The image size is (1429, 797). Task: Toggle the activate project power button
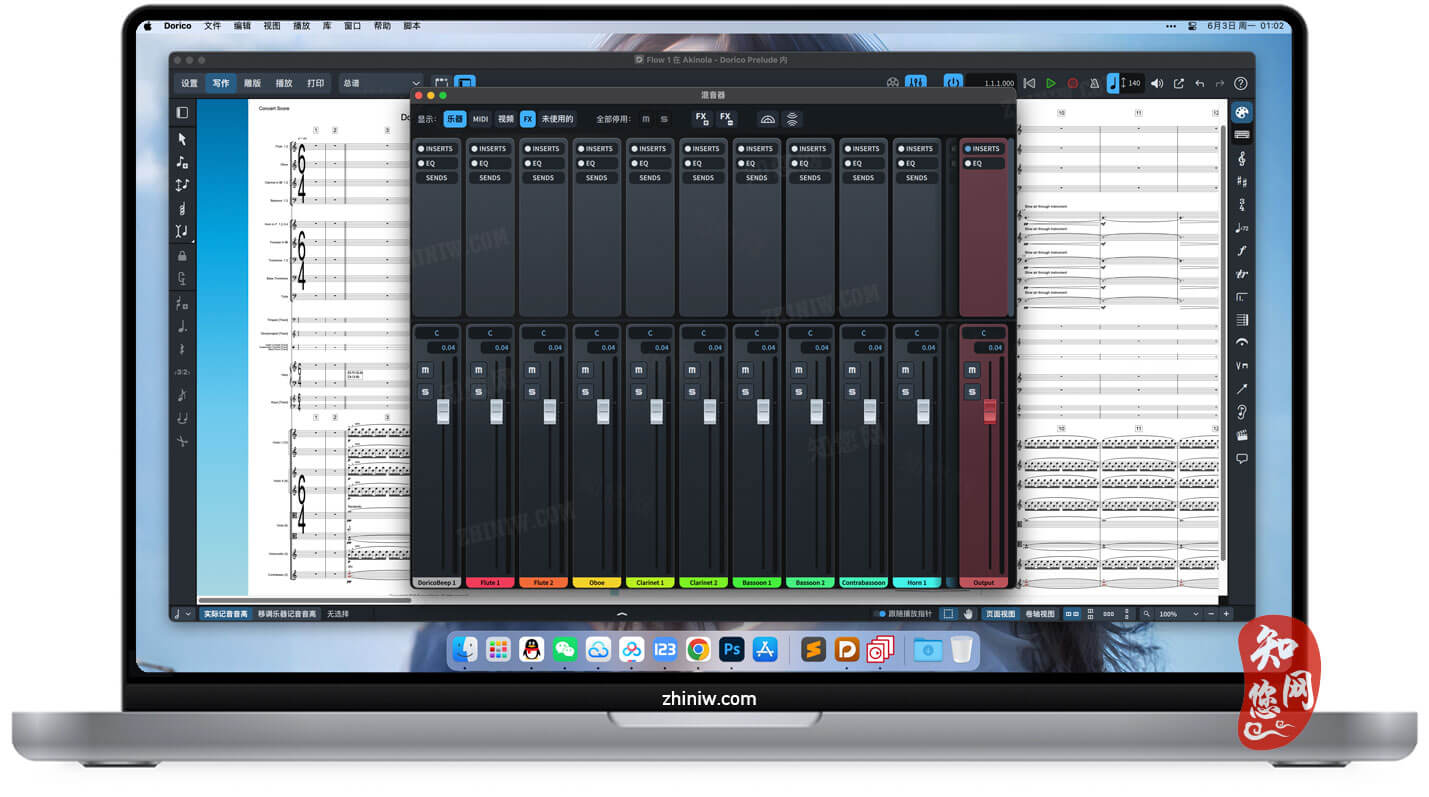[x=953, y=83]
